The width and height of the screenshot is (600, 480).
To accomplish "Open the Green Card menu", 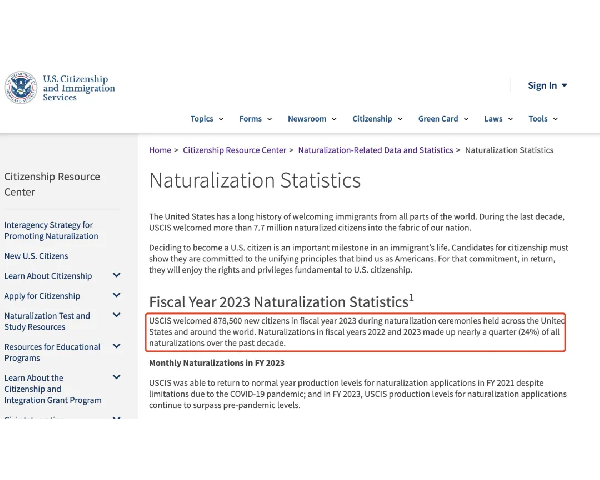I will coord(443,119).
